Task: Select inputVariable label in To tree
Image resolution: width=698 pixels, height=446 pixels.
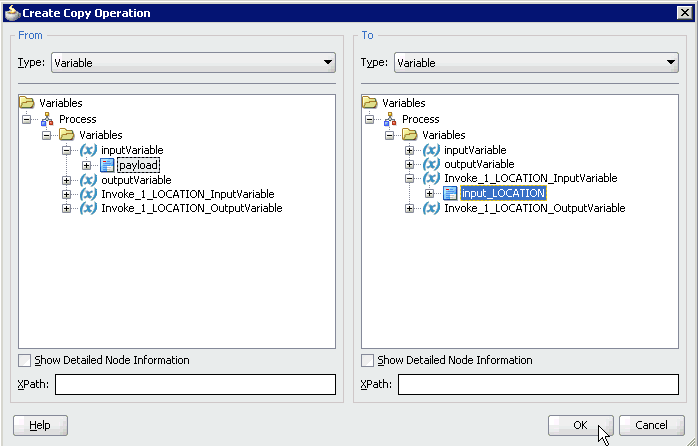Action: point(475,150)
